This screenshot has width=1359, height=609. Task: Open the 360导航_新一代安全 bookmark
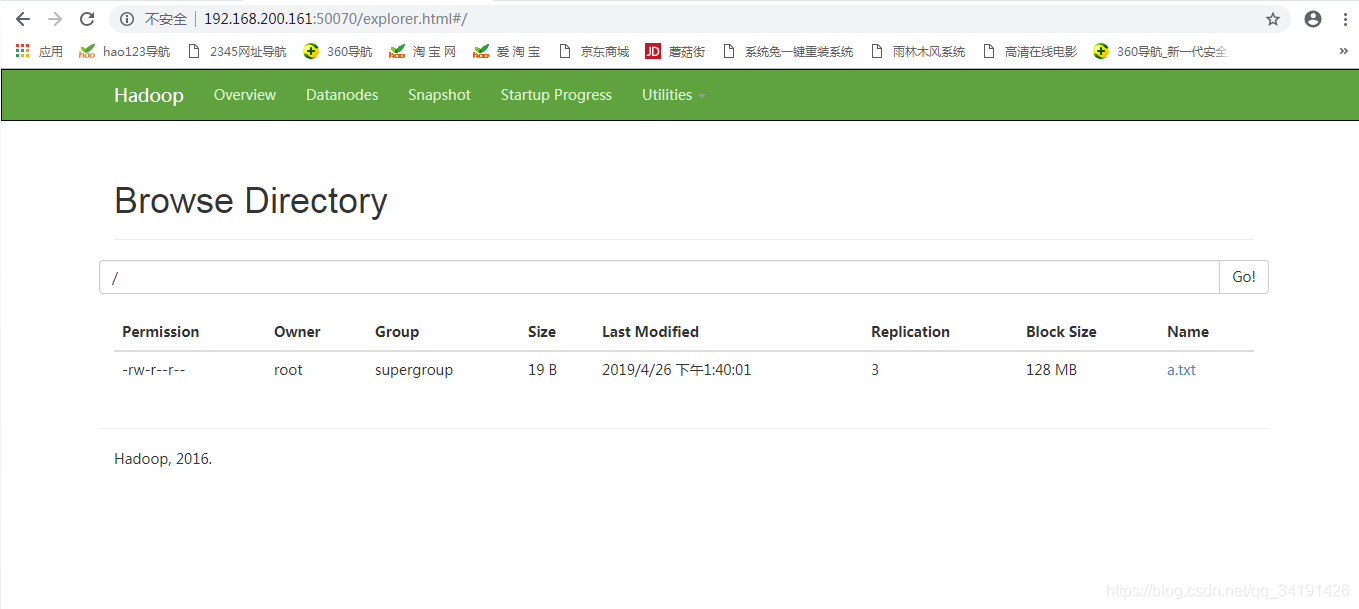click(1160, 51)
